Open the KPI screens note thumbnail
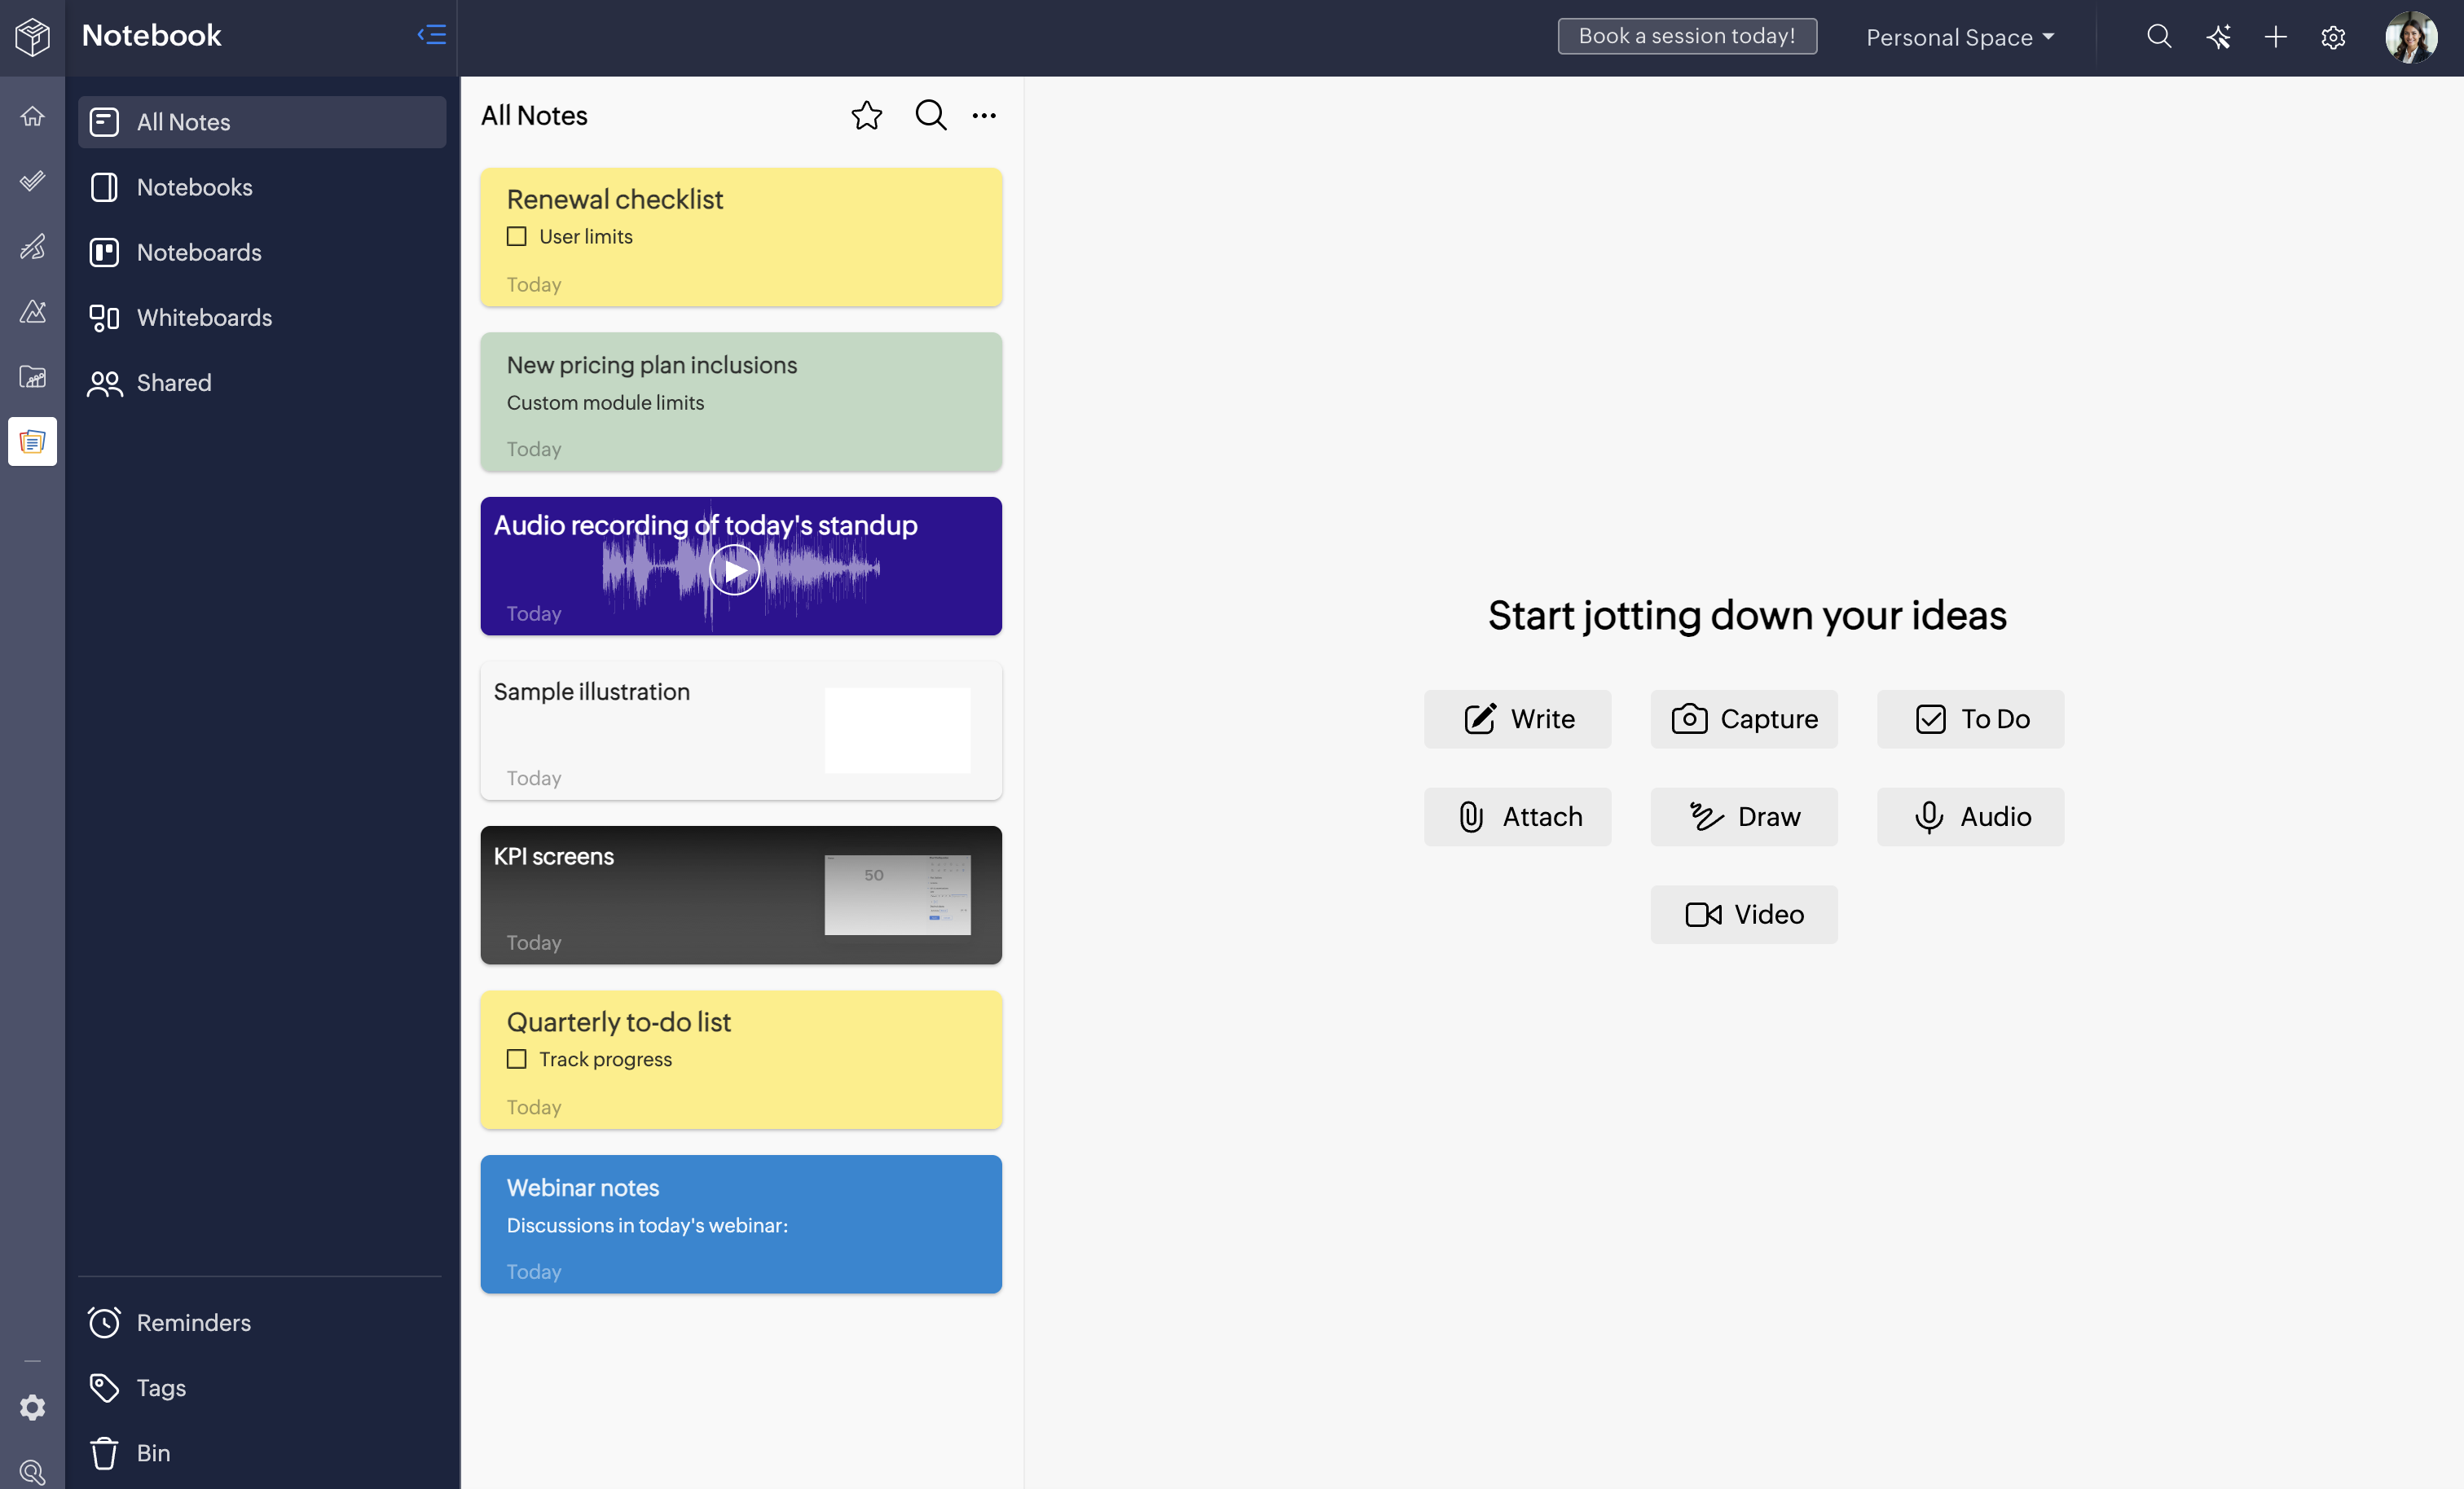The width and height of the screenshot is (2464, 1489). pyautogui.click(x=897, y=894)
